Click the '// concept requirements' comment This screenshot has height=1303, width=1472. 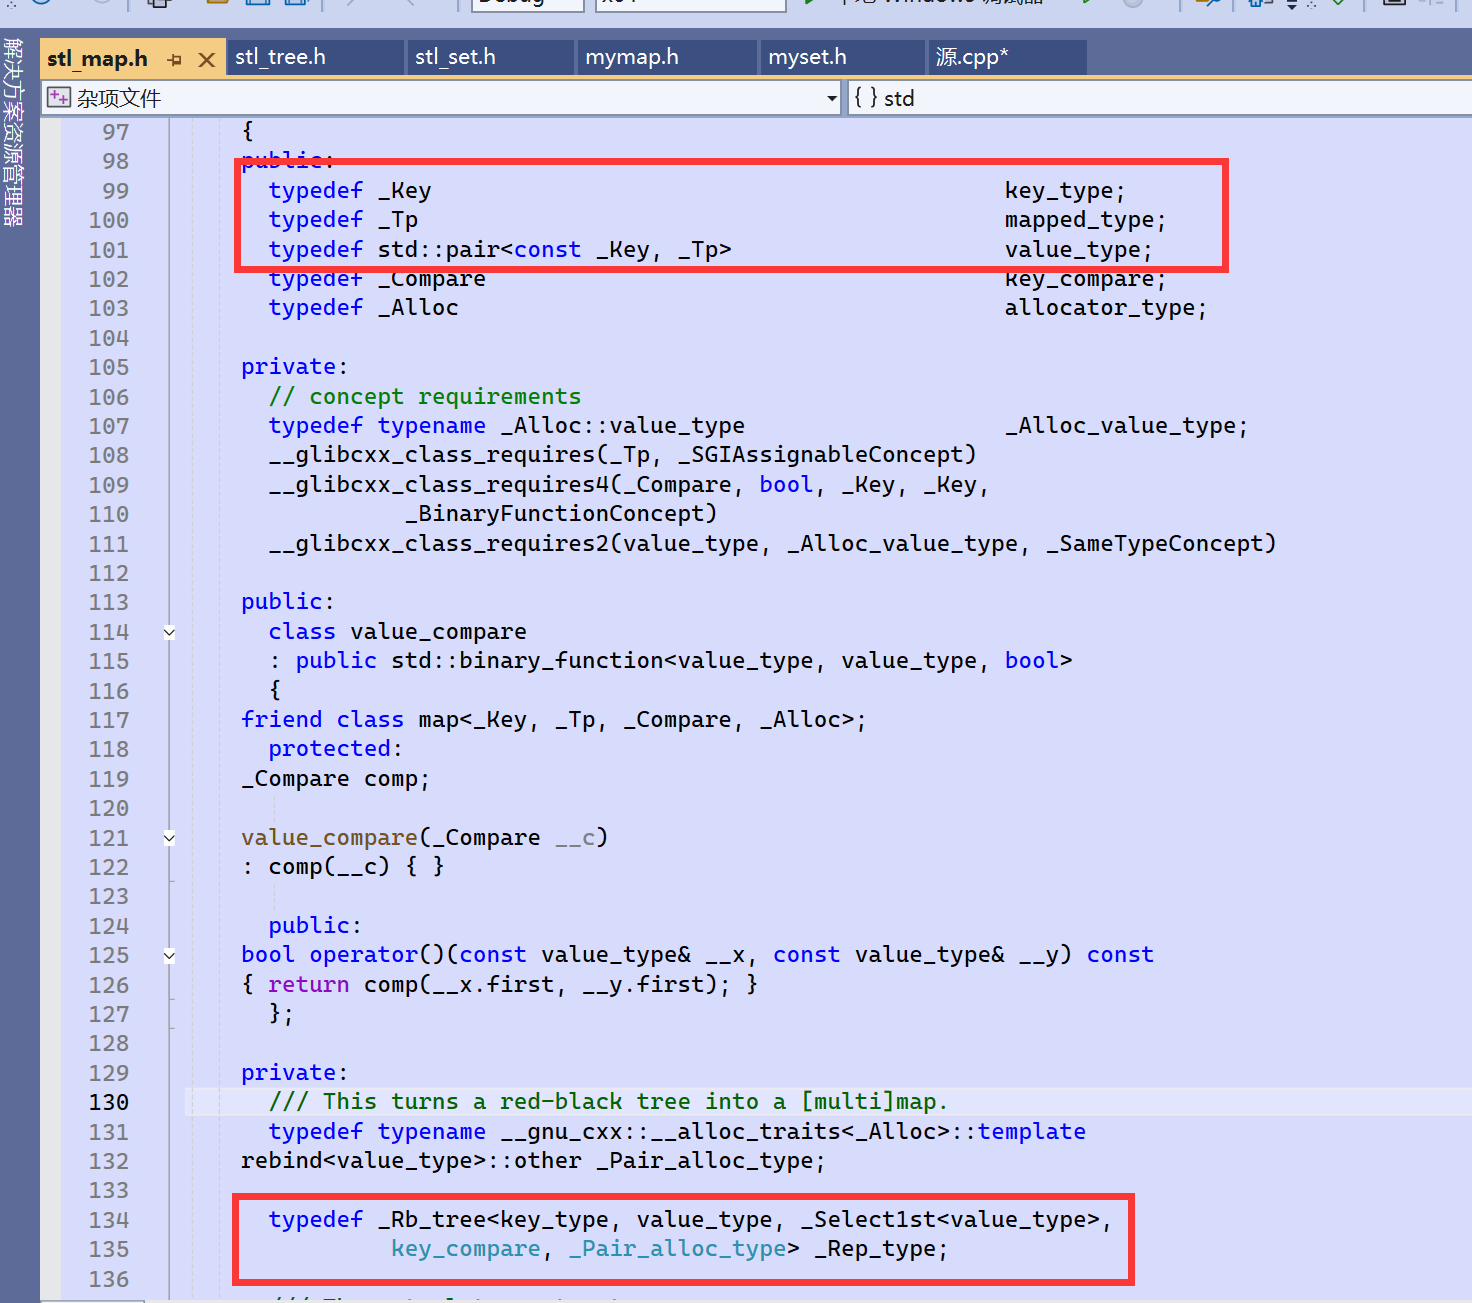425,397
